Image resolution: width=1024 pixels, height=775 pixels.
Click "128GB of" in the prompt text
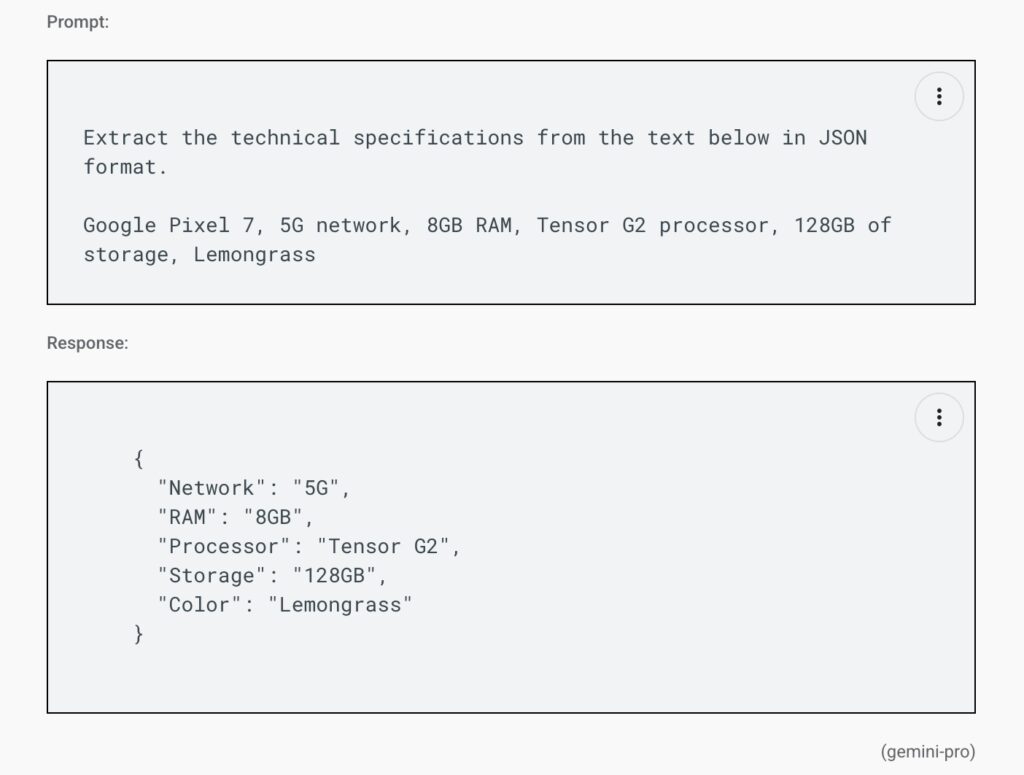pyautogui.click(x=843, y=225)
